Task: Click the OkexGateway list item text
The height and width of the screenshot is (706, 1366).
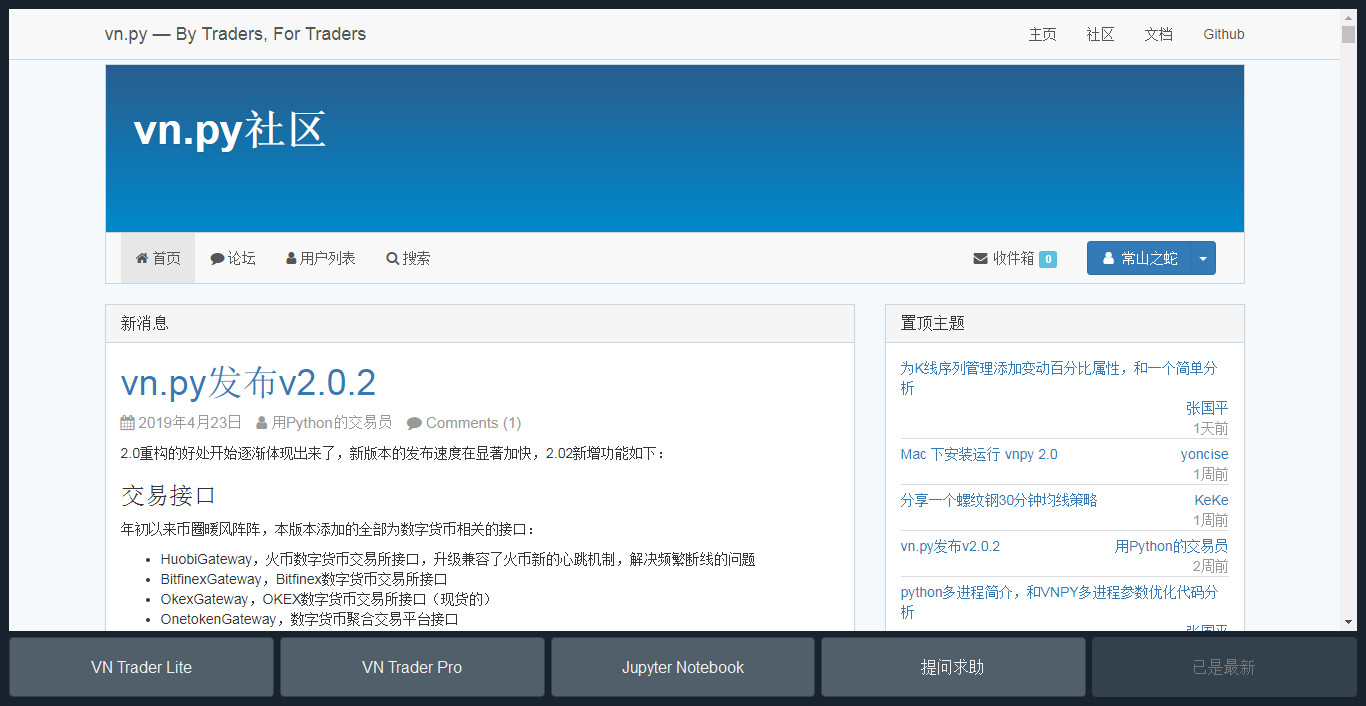Action: point(327,599)
